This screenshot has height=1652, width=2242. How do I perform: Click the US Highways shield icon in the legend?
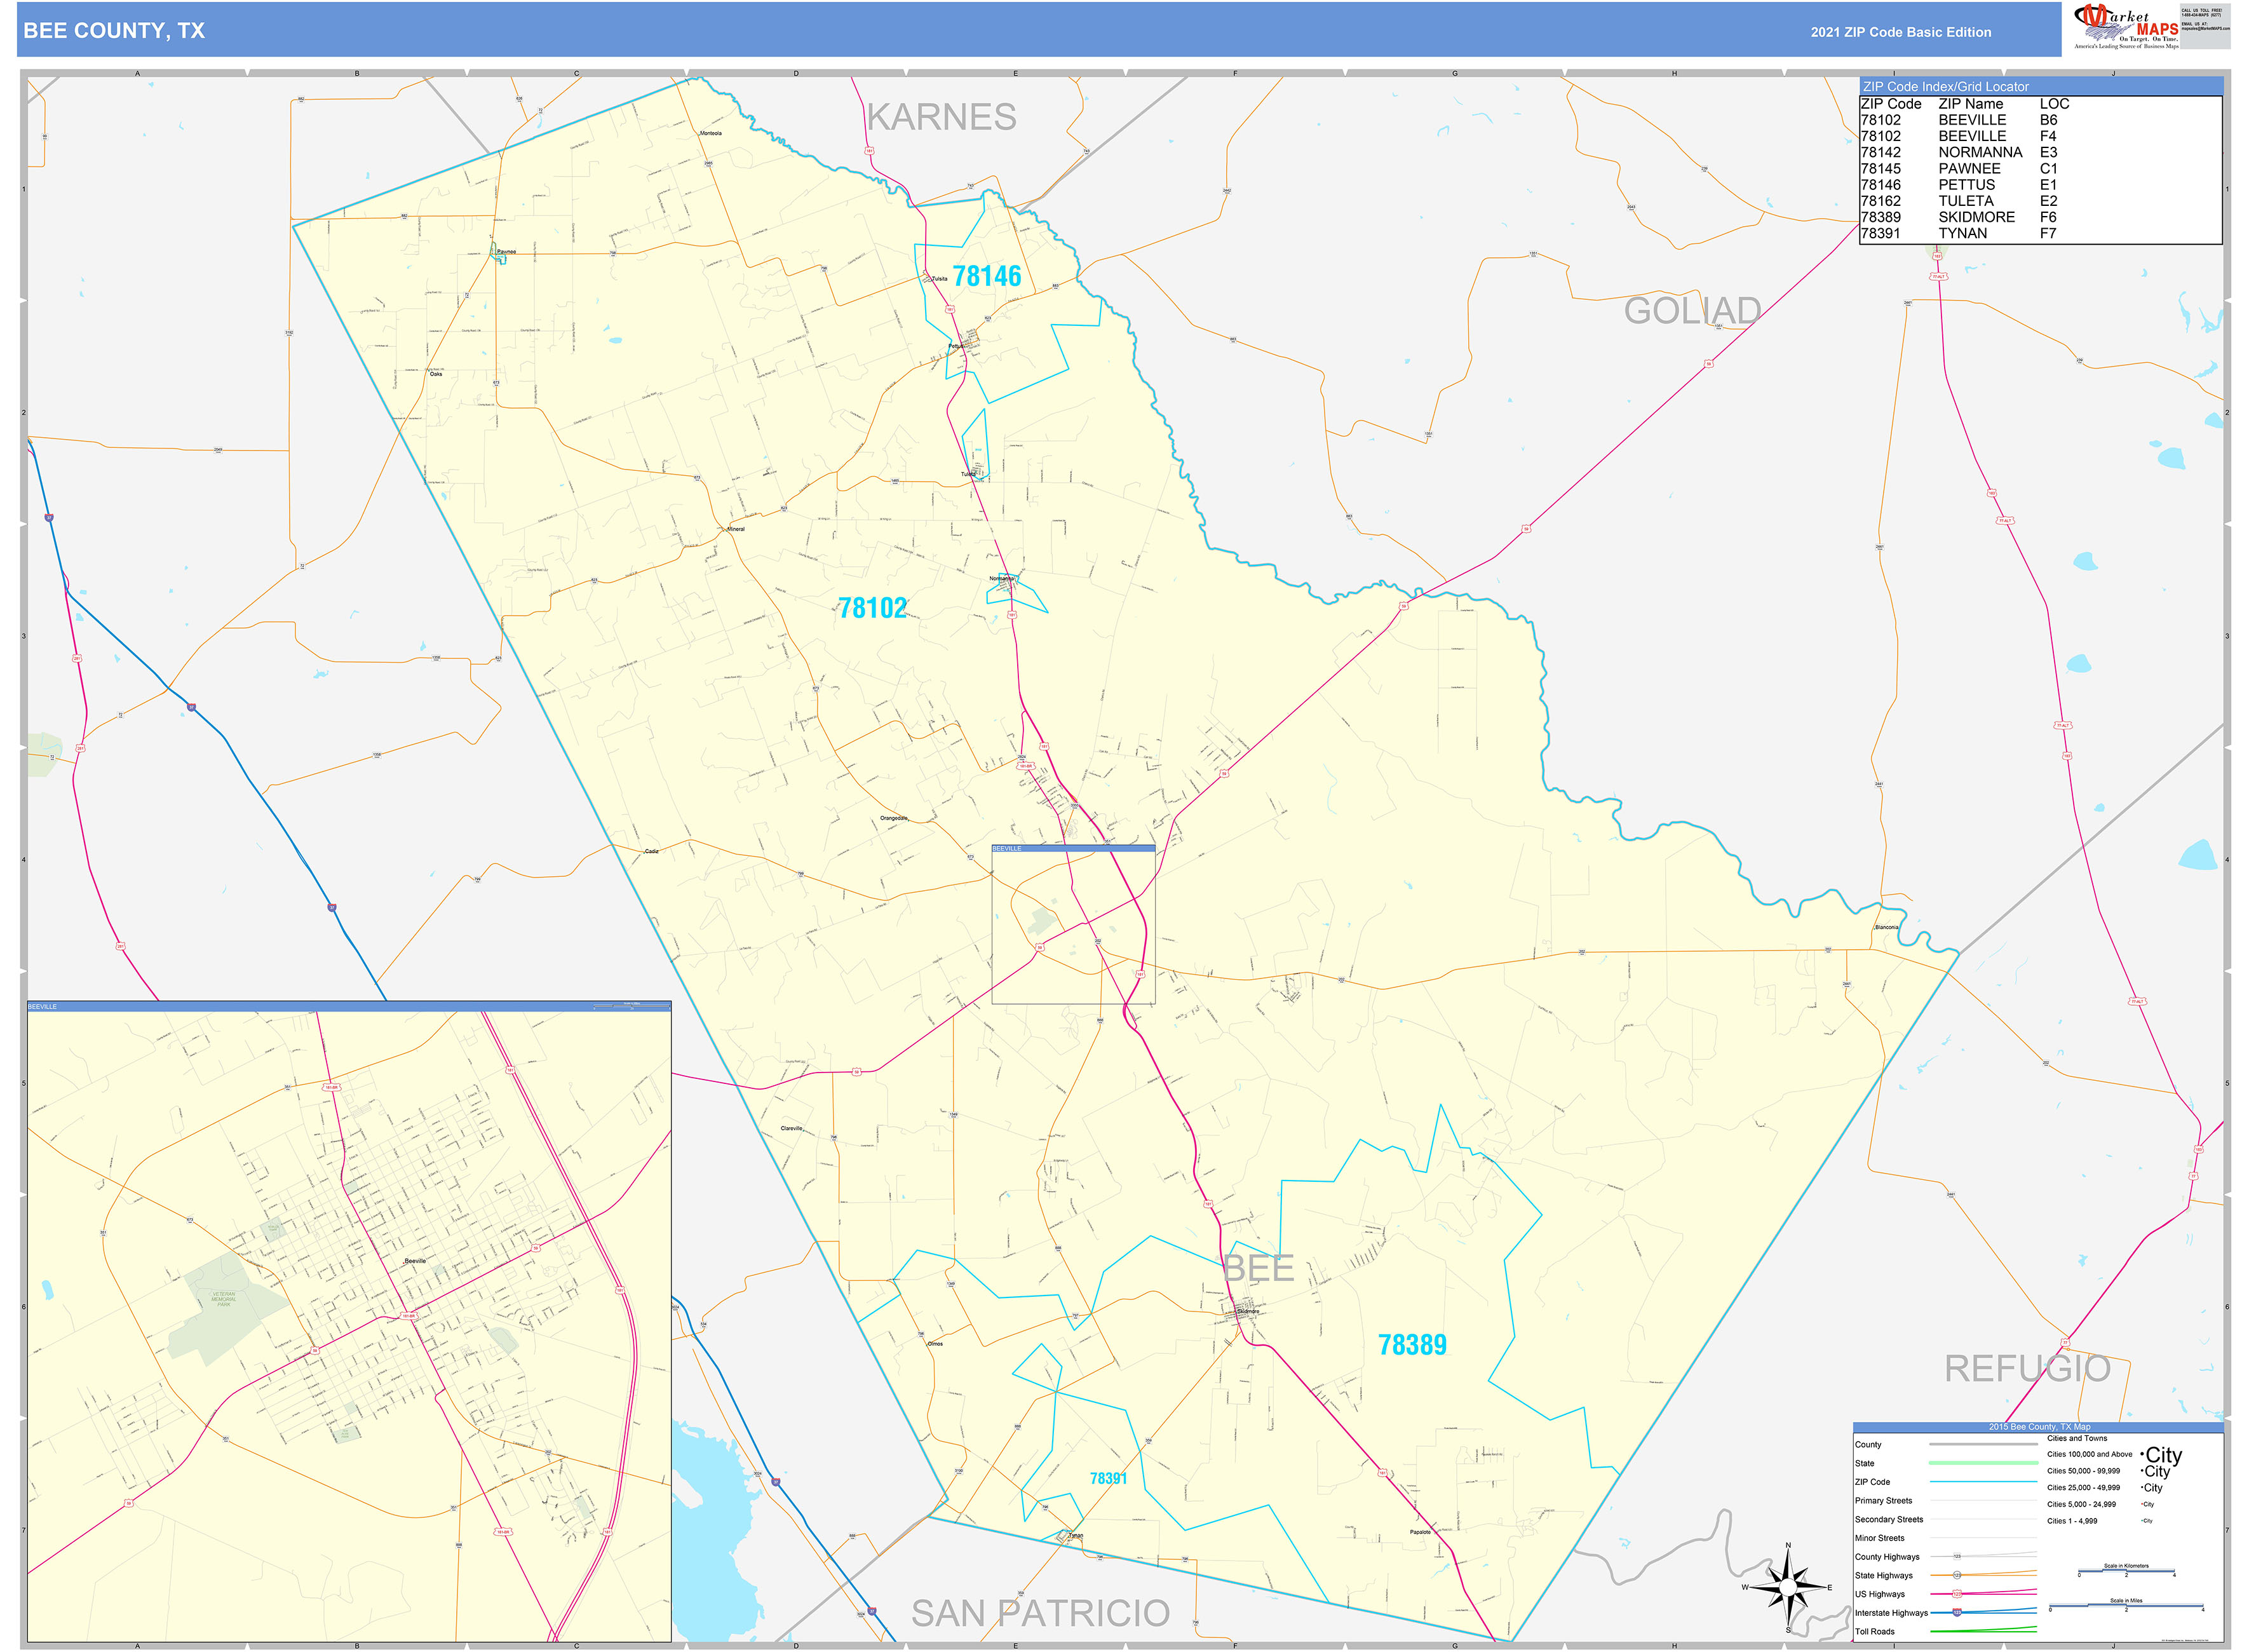pos(1958,1594)
